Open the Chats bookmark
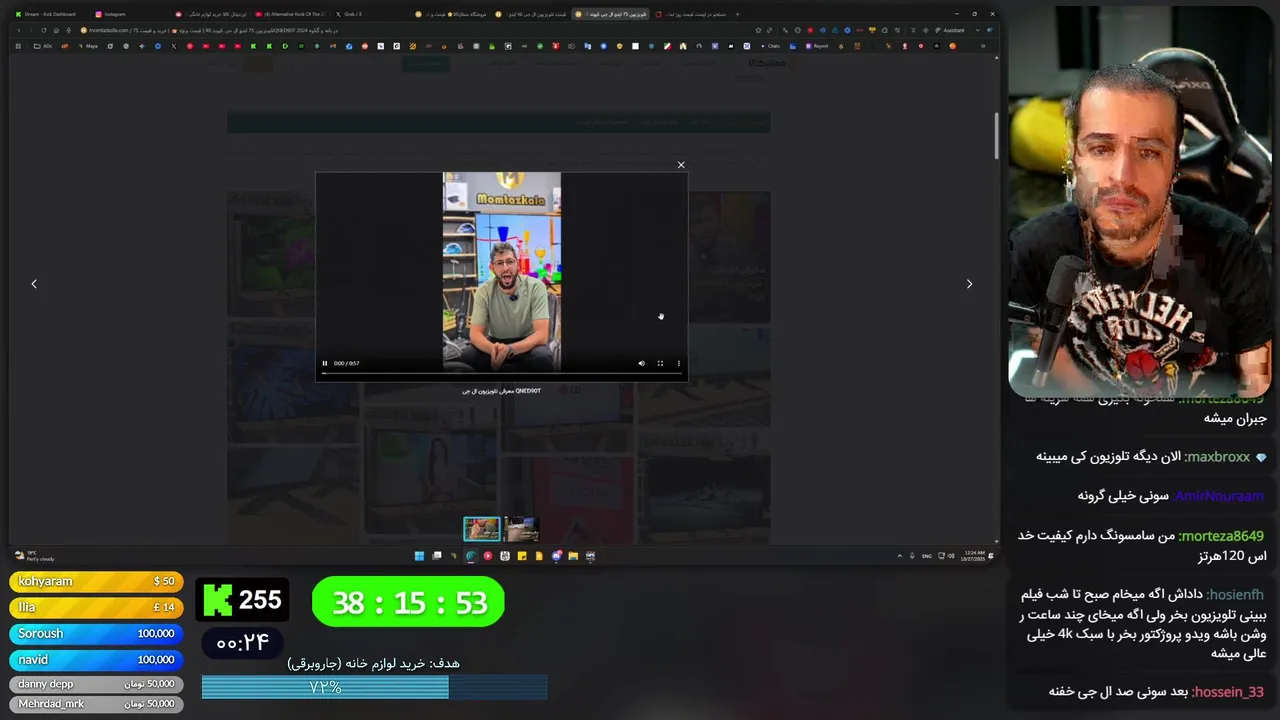1280x720 pixels. 770,46
